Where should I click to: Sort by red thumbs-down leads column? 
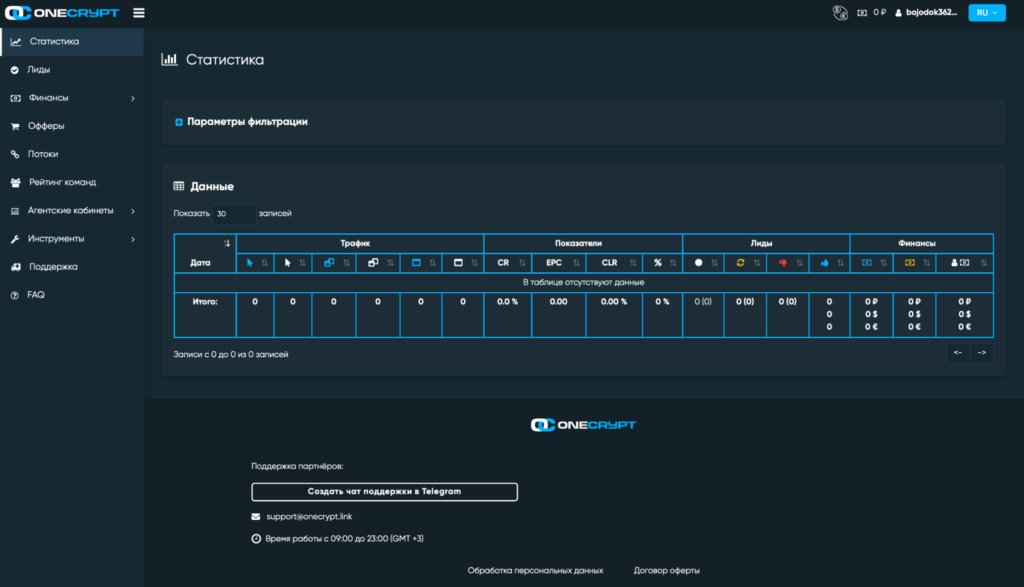788,262
